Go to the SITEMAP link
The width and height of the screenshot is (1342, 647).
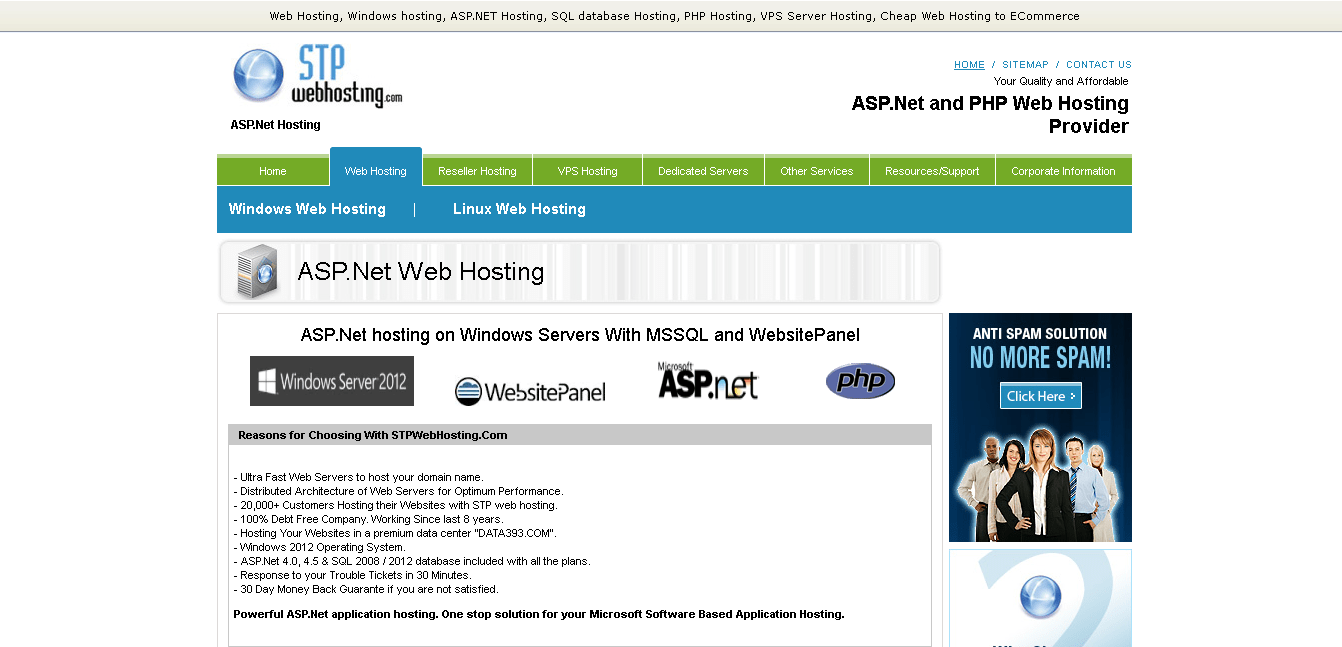click(1025, 65)
